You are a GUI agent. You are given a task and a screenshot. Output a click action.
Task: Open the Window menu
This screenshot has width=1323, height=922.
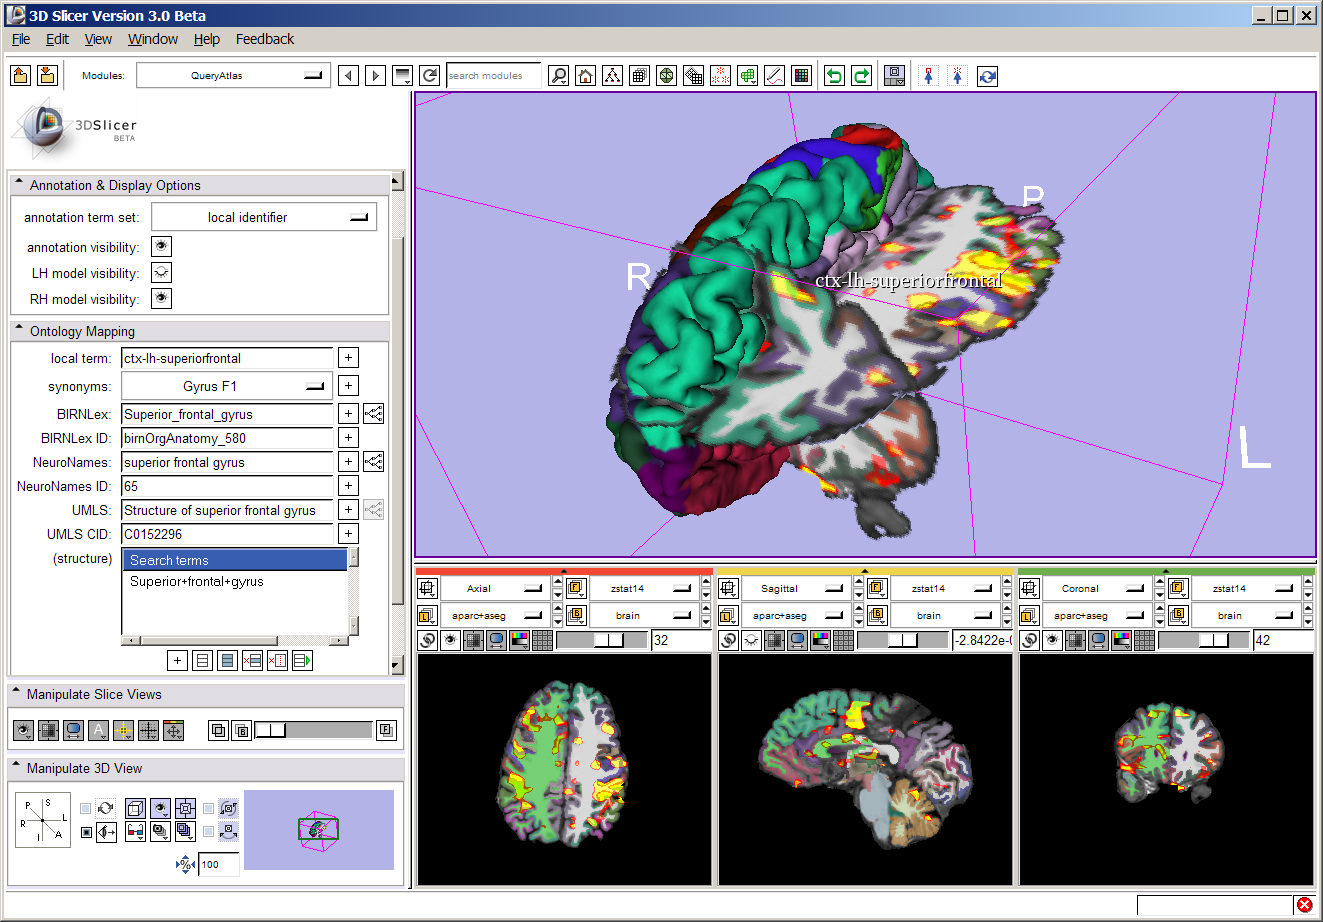coord(152,39)
